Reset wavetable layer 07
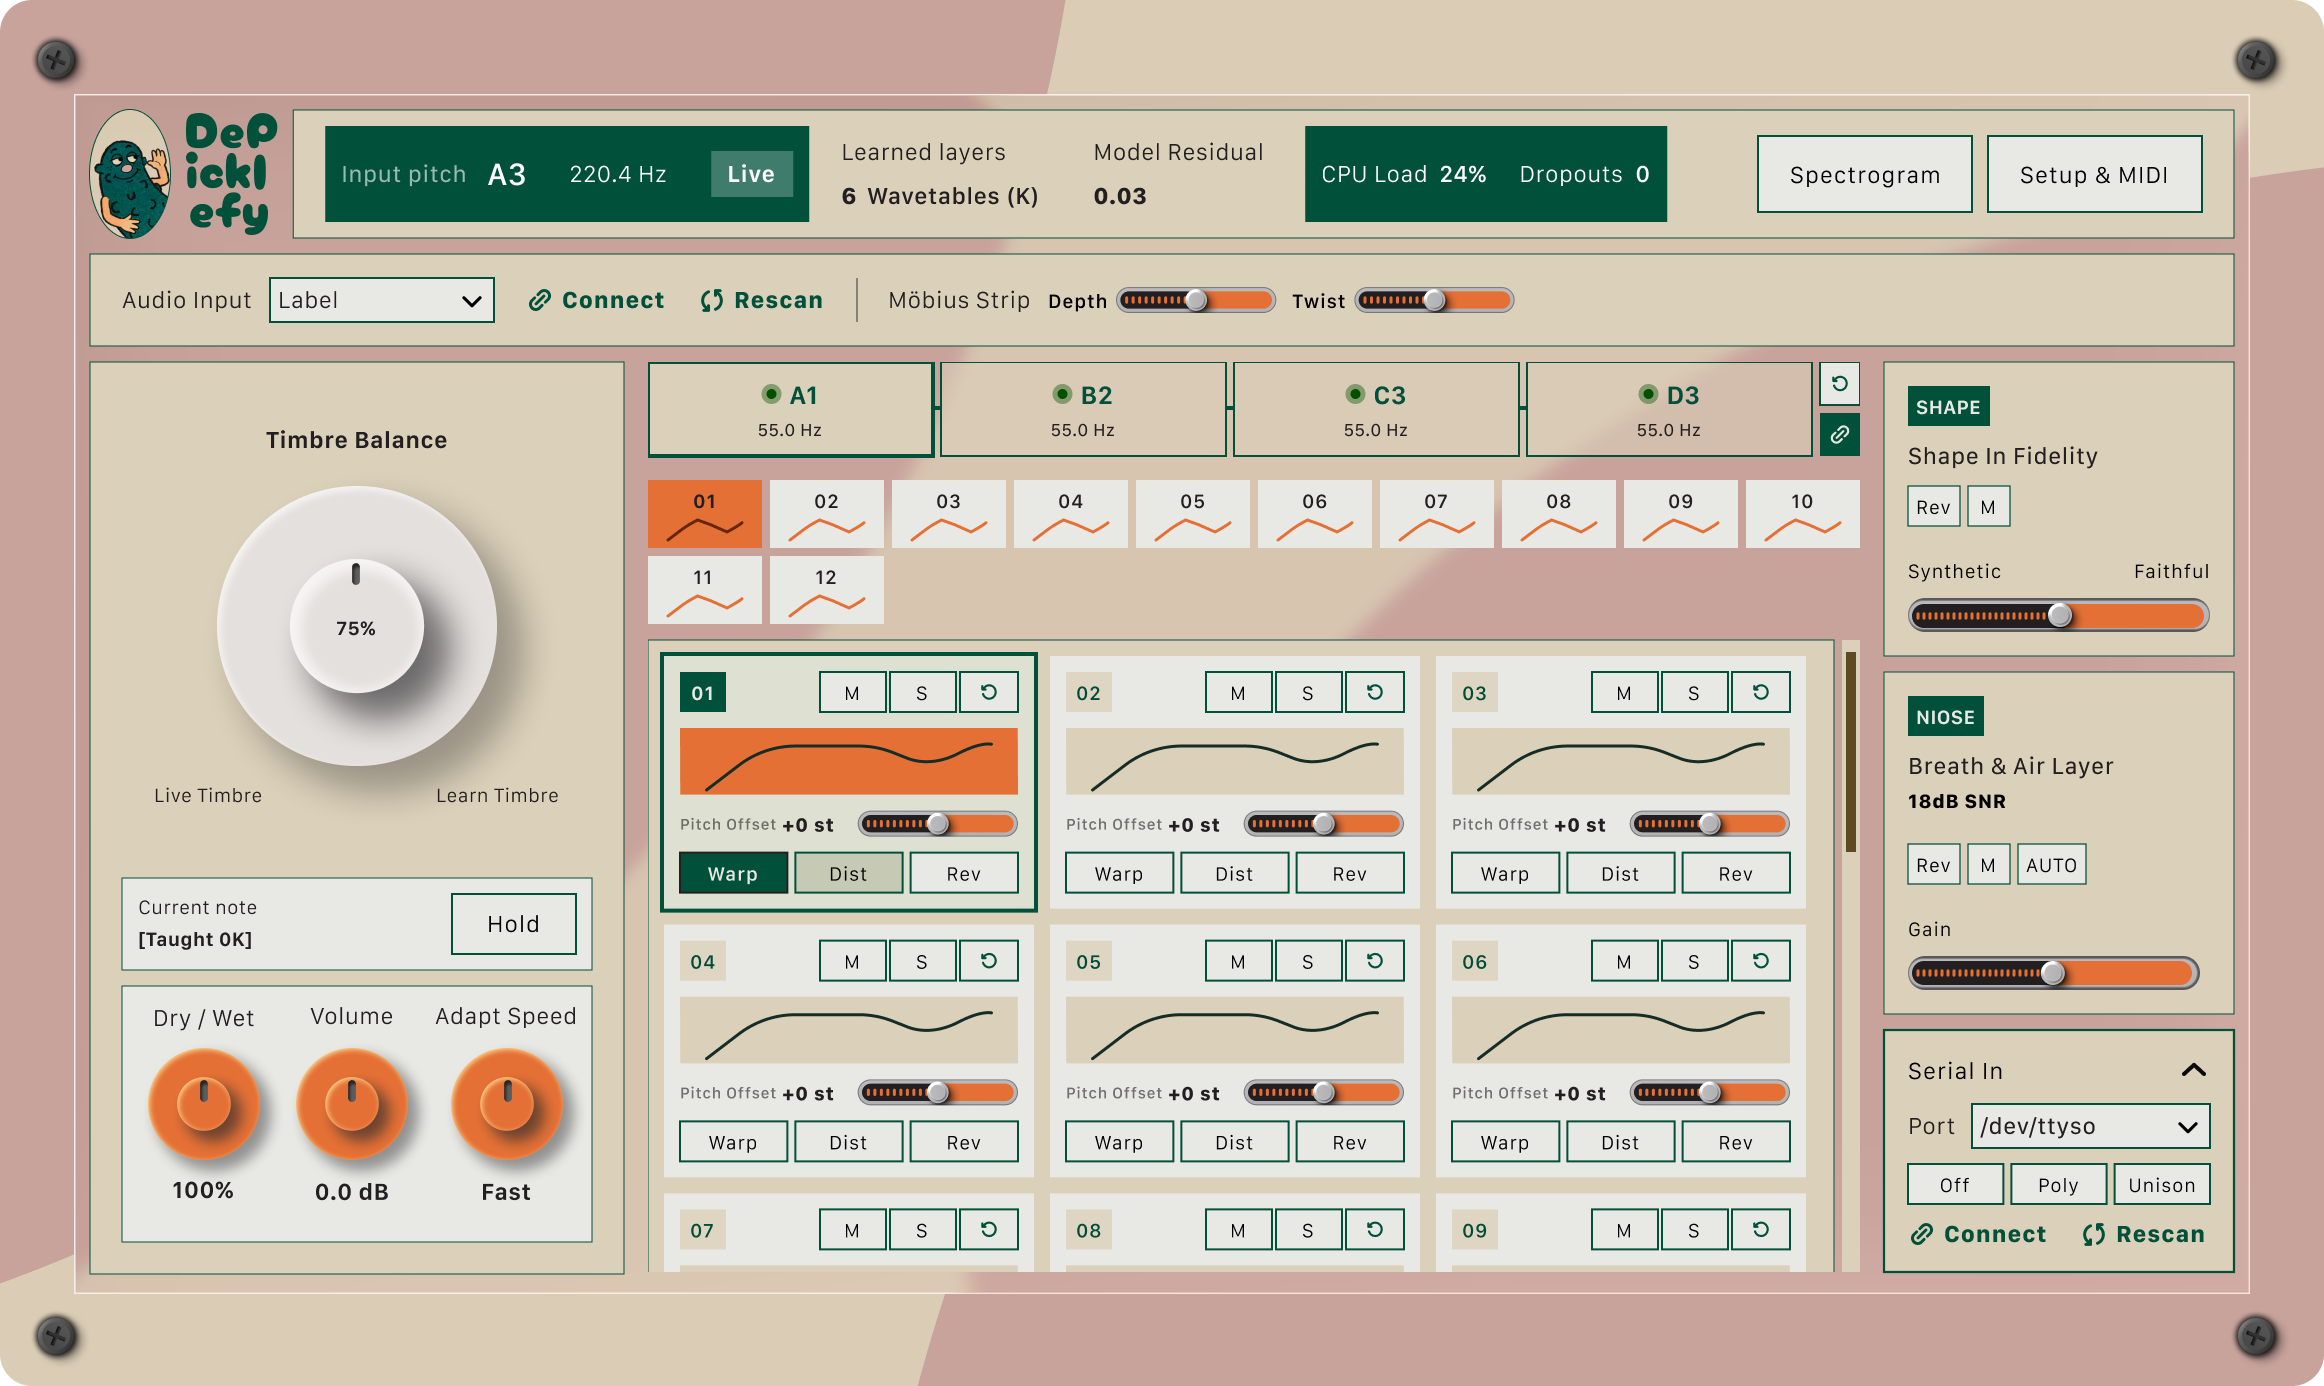The image size is (2324, 1386). pyautogui.click(x=988, y=1230)
